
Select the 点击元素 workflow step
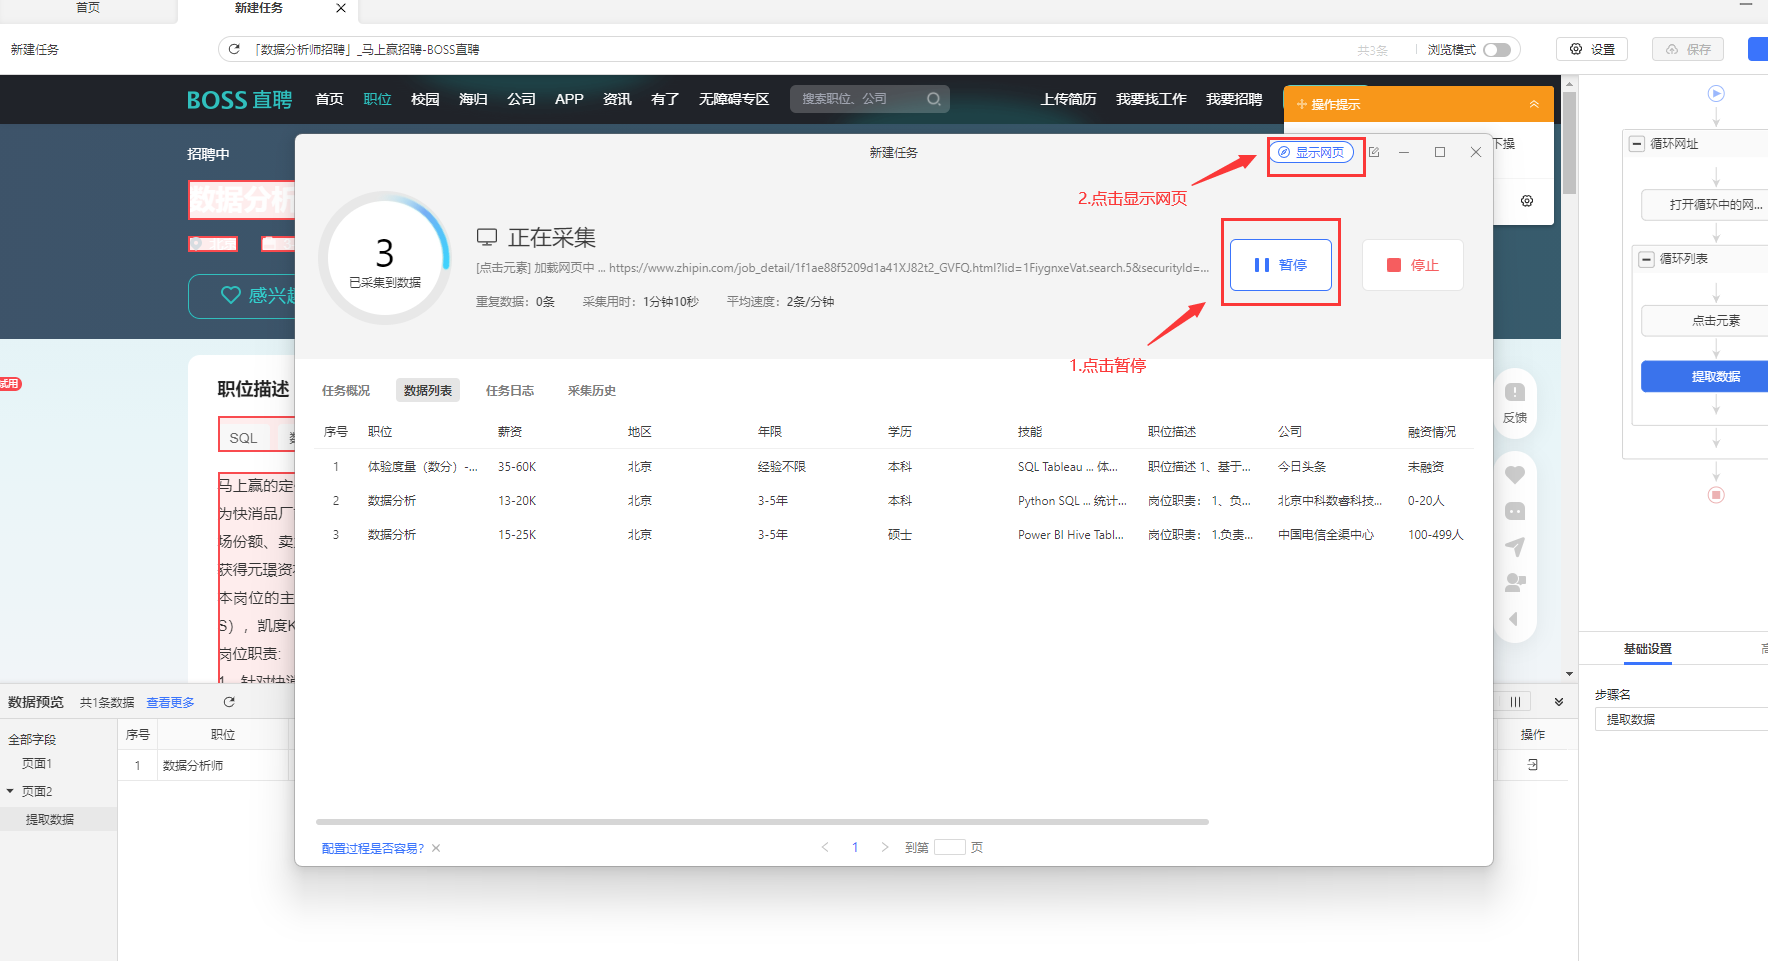click(1705, 321)
